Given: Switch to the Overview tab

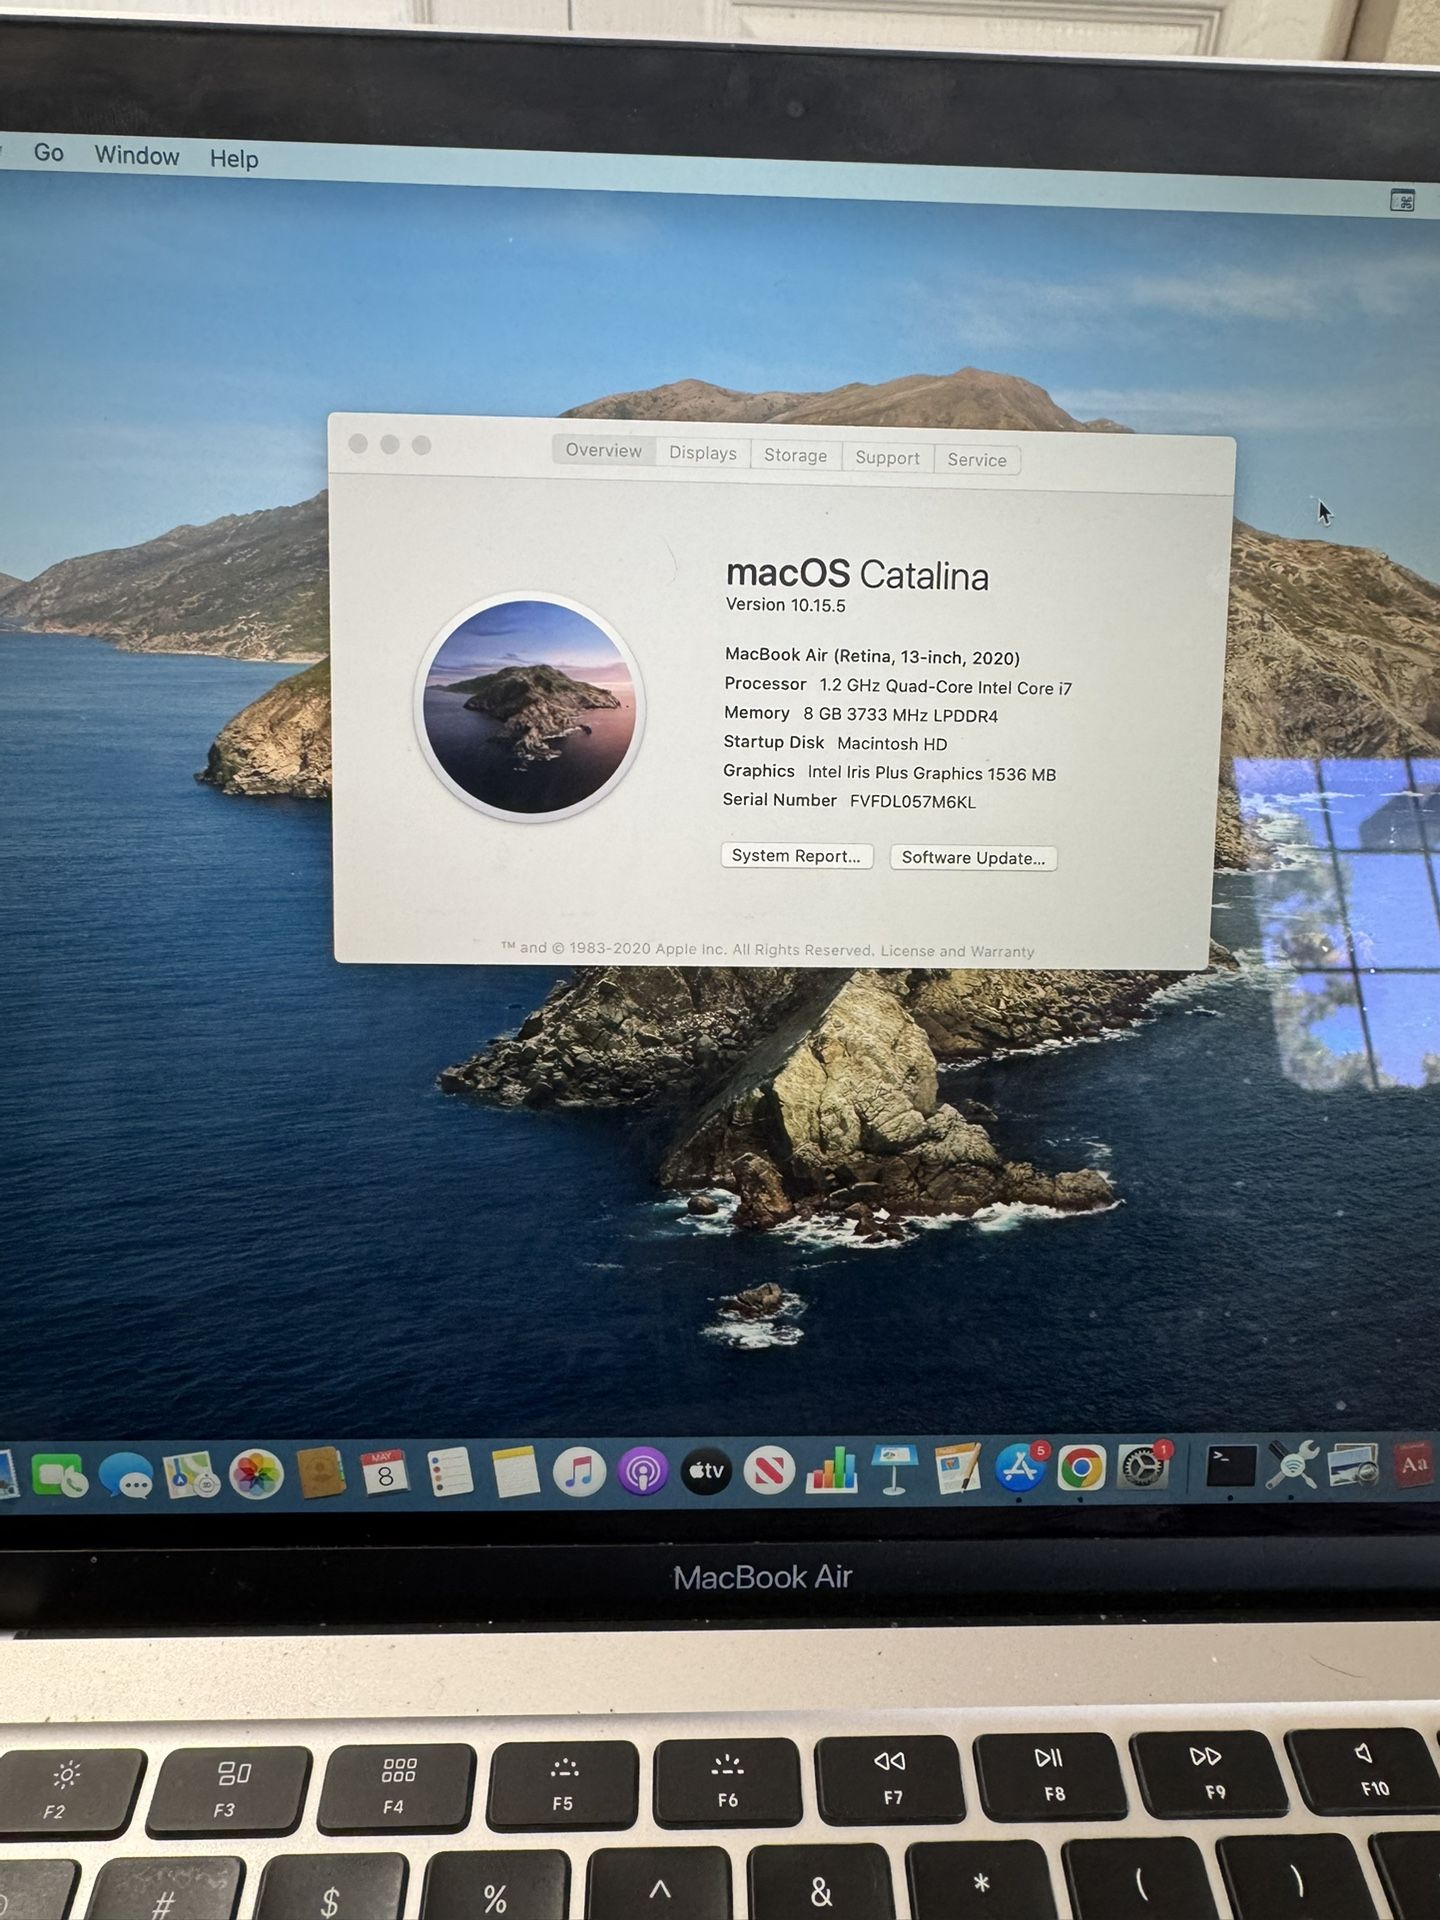Looking at the screenshot, I should tap(604, 450).
